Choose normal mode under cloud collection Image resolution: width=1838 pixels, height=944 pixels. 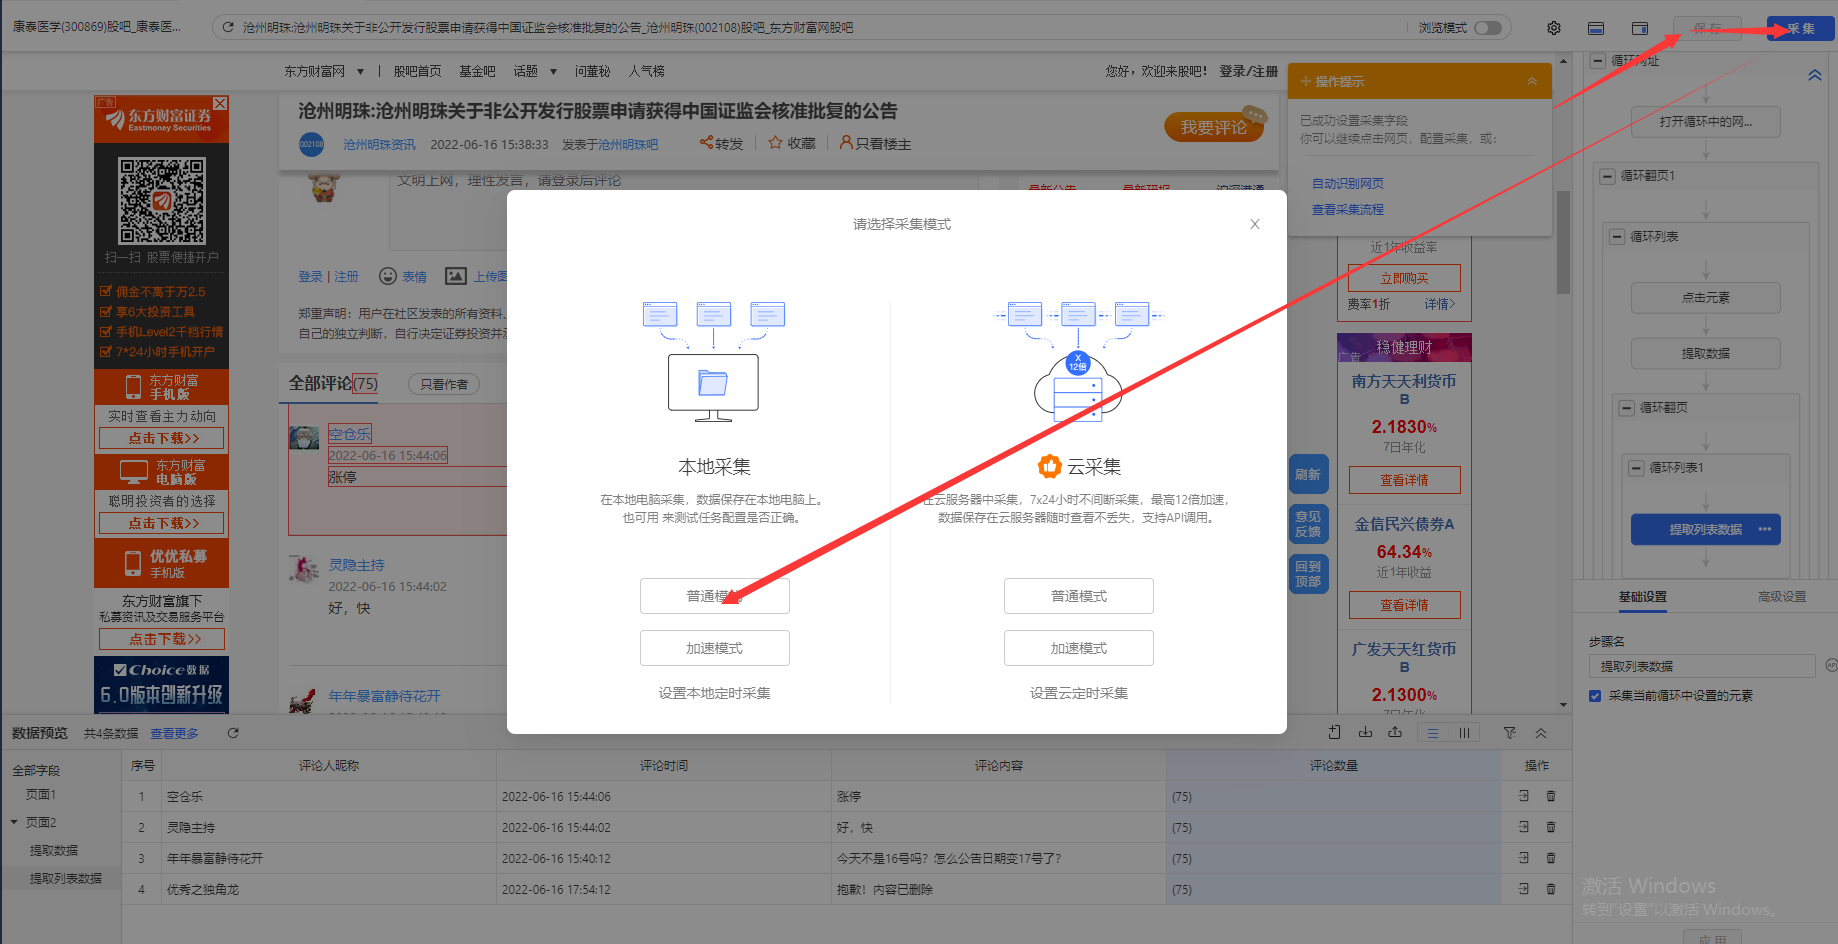(x=1078, y=596)
